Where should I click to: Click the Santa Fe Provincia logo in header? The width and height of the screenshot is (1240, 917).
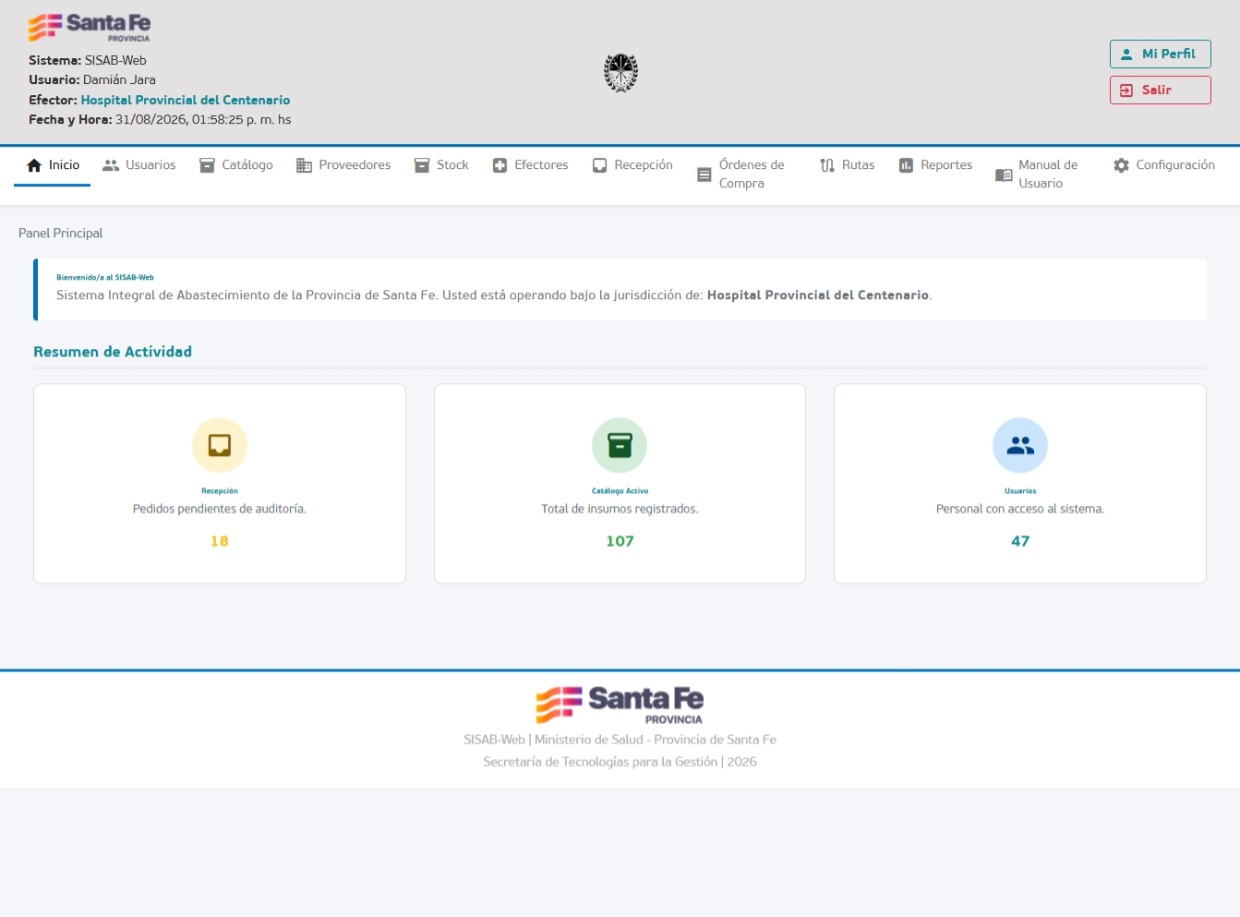pyautogui.click(x=90, y=28)
